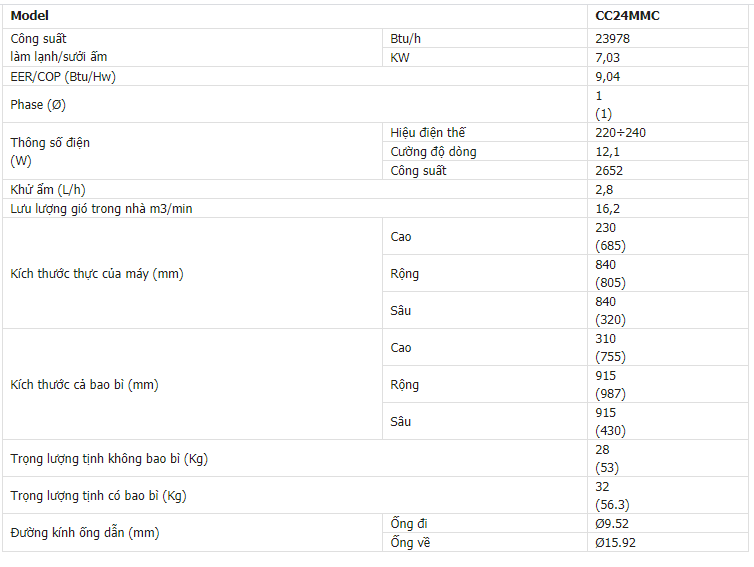The height and width of the screenshot is (567, 754).
Task: Click the Model header cell
Action: click(29, 16)
